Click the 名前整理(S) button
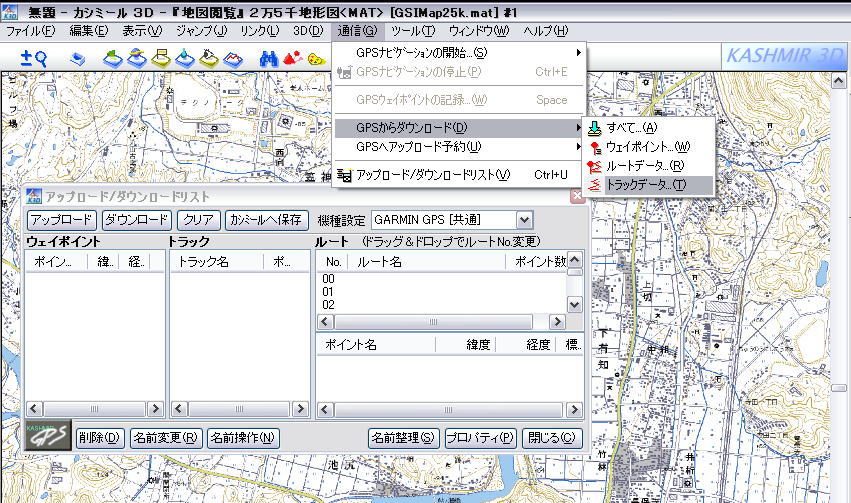This screenshot has height=503, width=851. tap(403, 438)
